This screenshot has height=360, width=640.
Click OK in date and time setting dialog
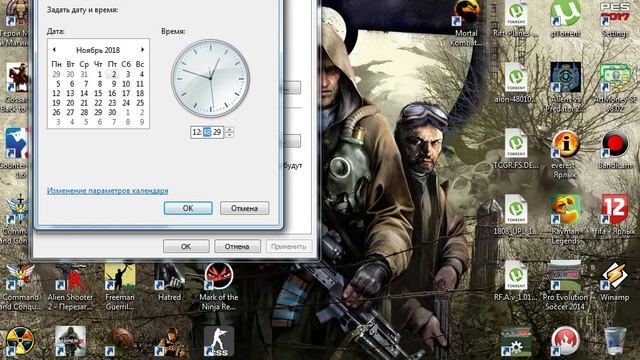click(x=188, y=208)
